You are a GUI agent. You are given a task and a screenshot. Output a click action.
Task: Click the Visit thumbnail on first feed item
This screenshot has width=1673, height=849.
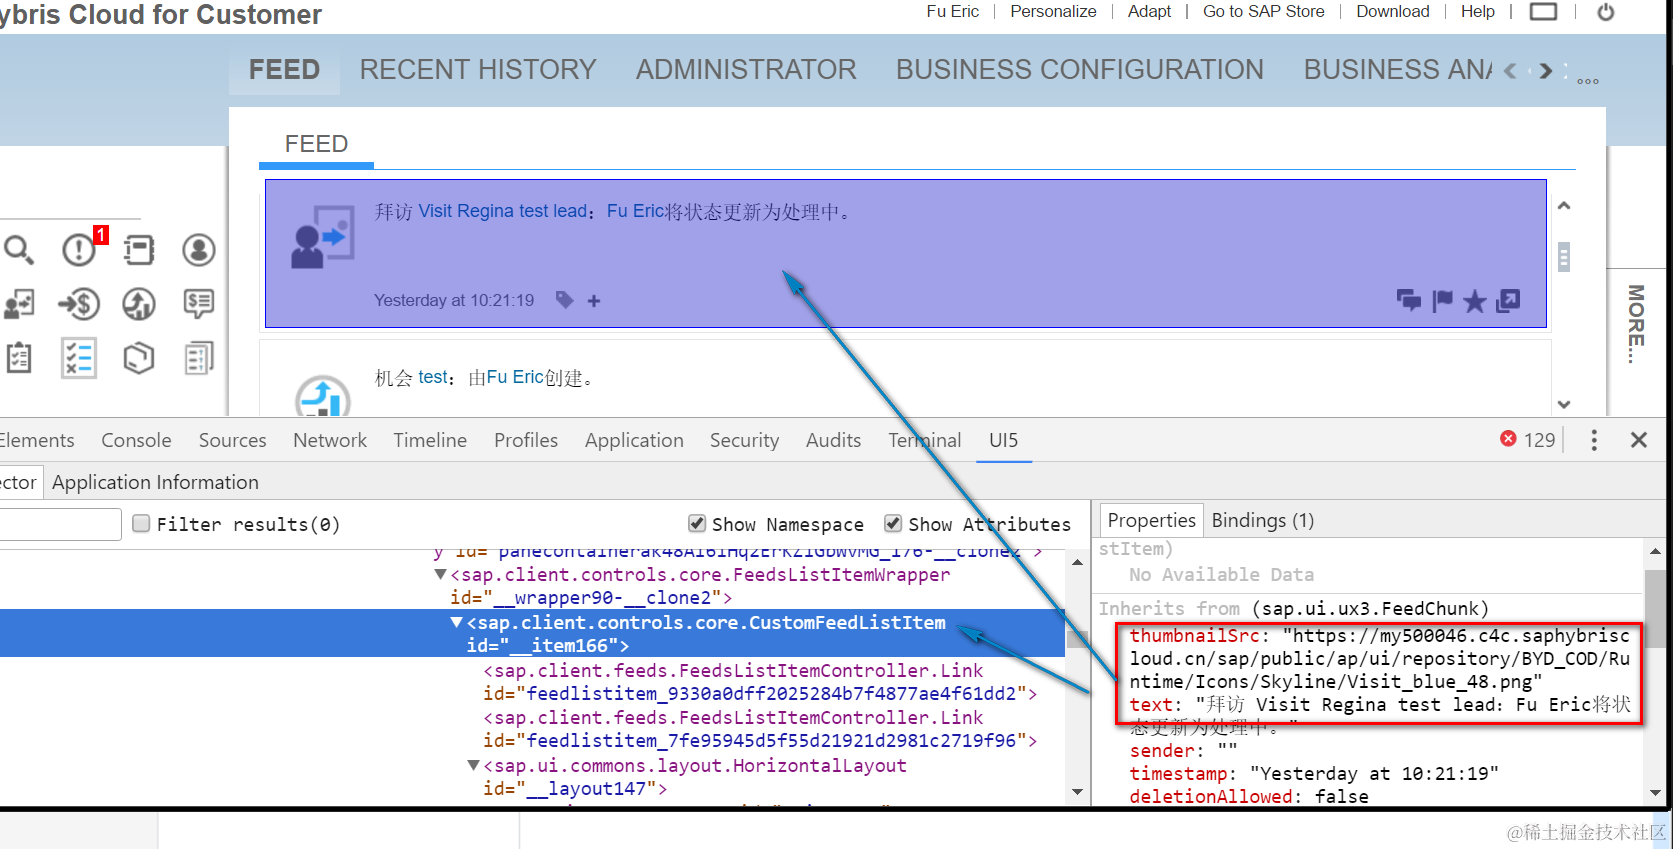click(x=322, y=237)
